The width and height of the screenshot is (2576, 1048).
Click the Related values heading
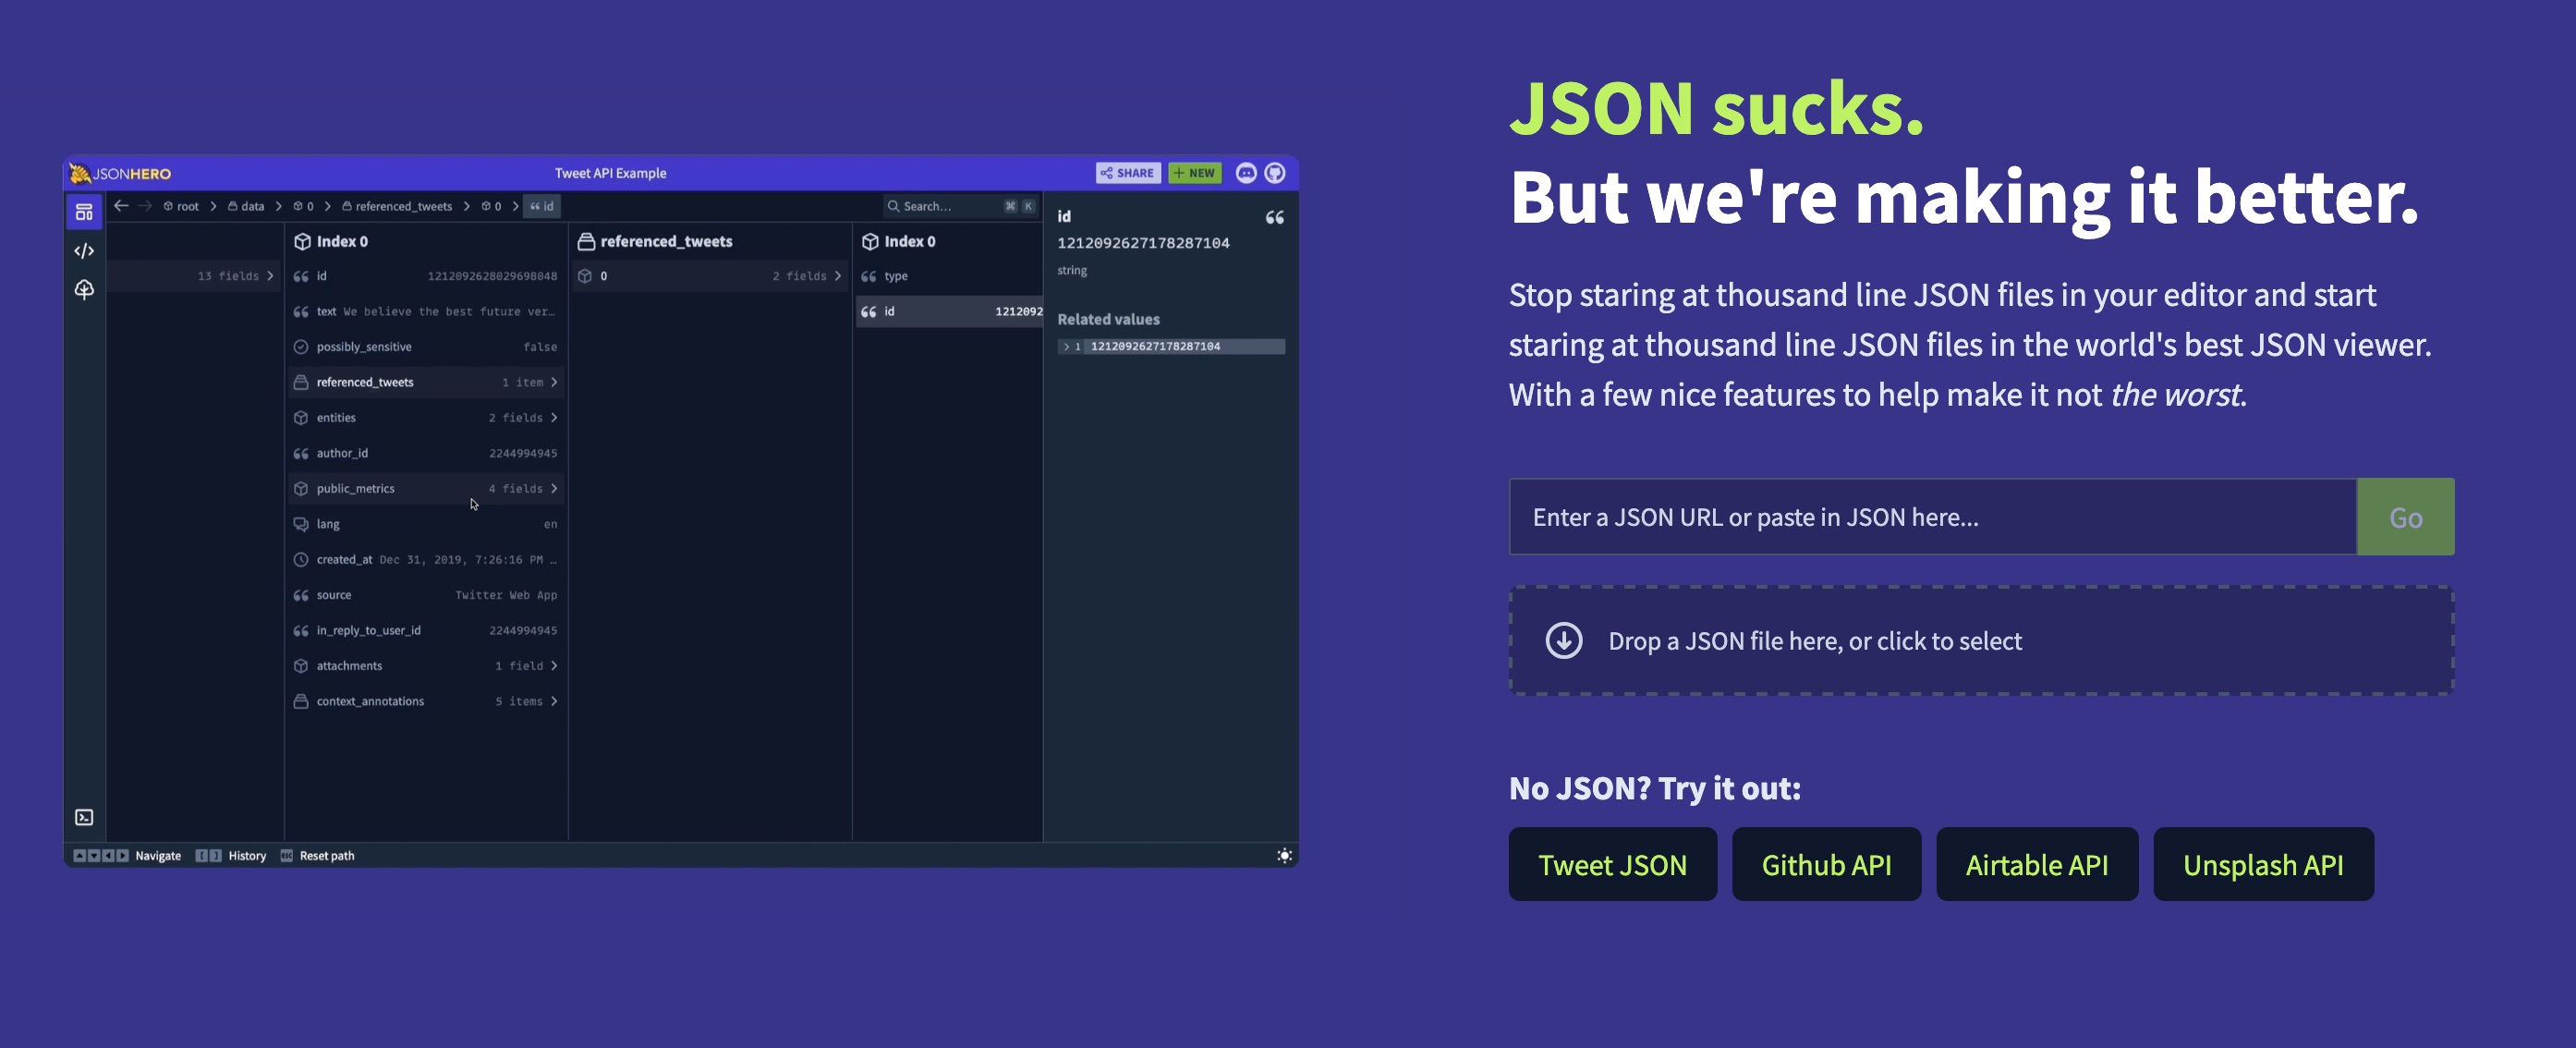1108,319
